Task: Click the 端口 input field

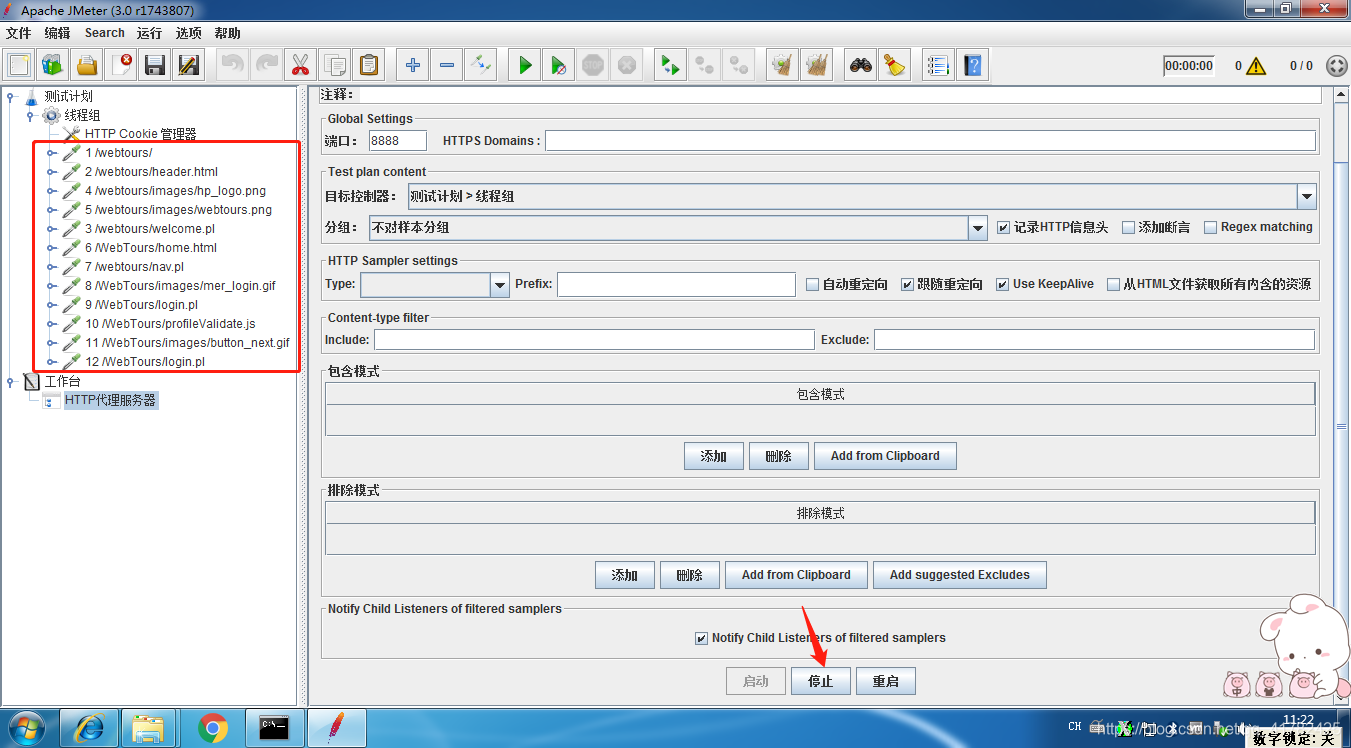Action: pyautogui.click(x=398, y=141)
